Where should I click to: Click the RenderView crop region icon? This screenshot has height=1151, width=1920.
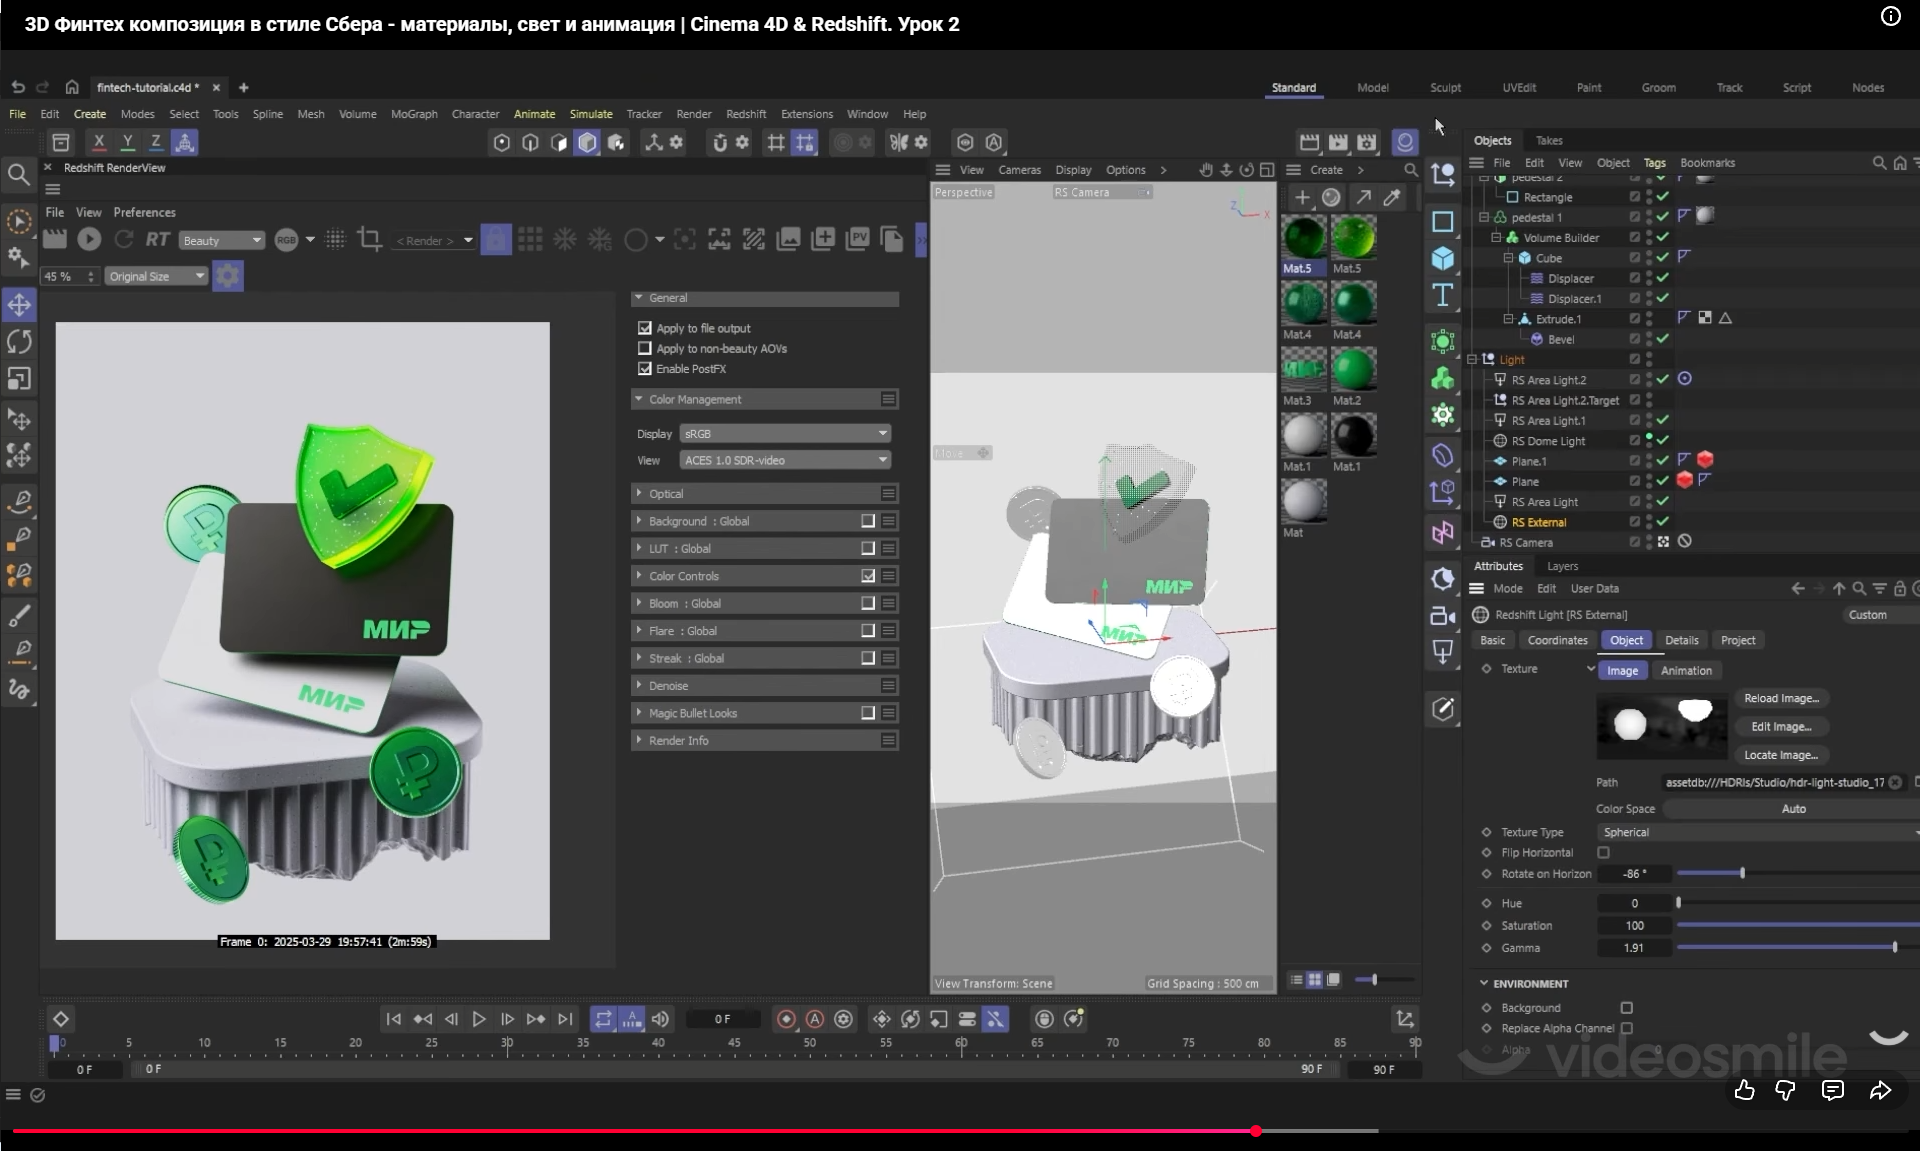(369, 239)
